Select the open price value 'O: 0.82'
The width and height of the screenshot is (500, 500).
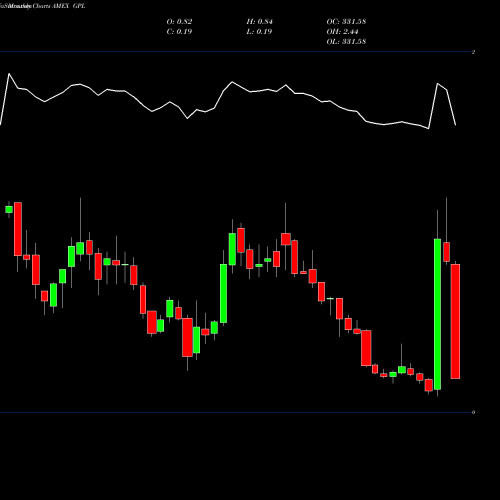coord(179,22)
